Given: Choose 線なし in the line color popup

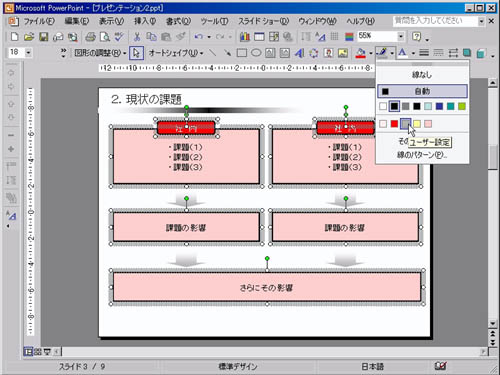Looking at the screenshot, I should pos(422,75).
